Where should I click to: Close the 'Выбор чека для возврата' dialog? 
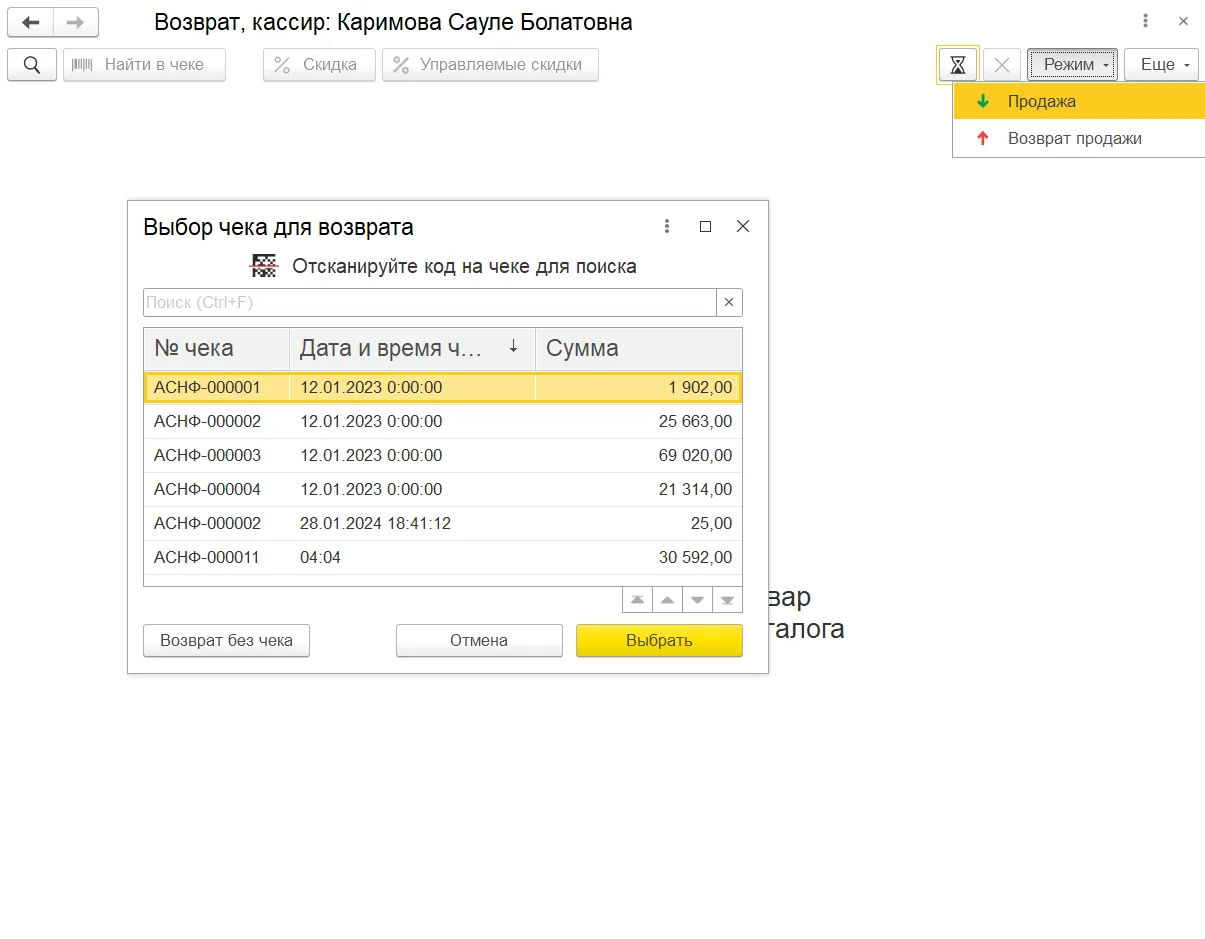pyautogui.click(x=743, y=227)
